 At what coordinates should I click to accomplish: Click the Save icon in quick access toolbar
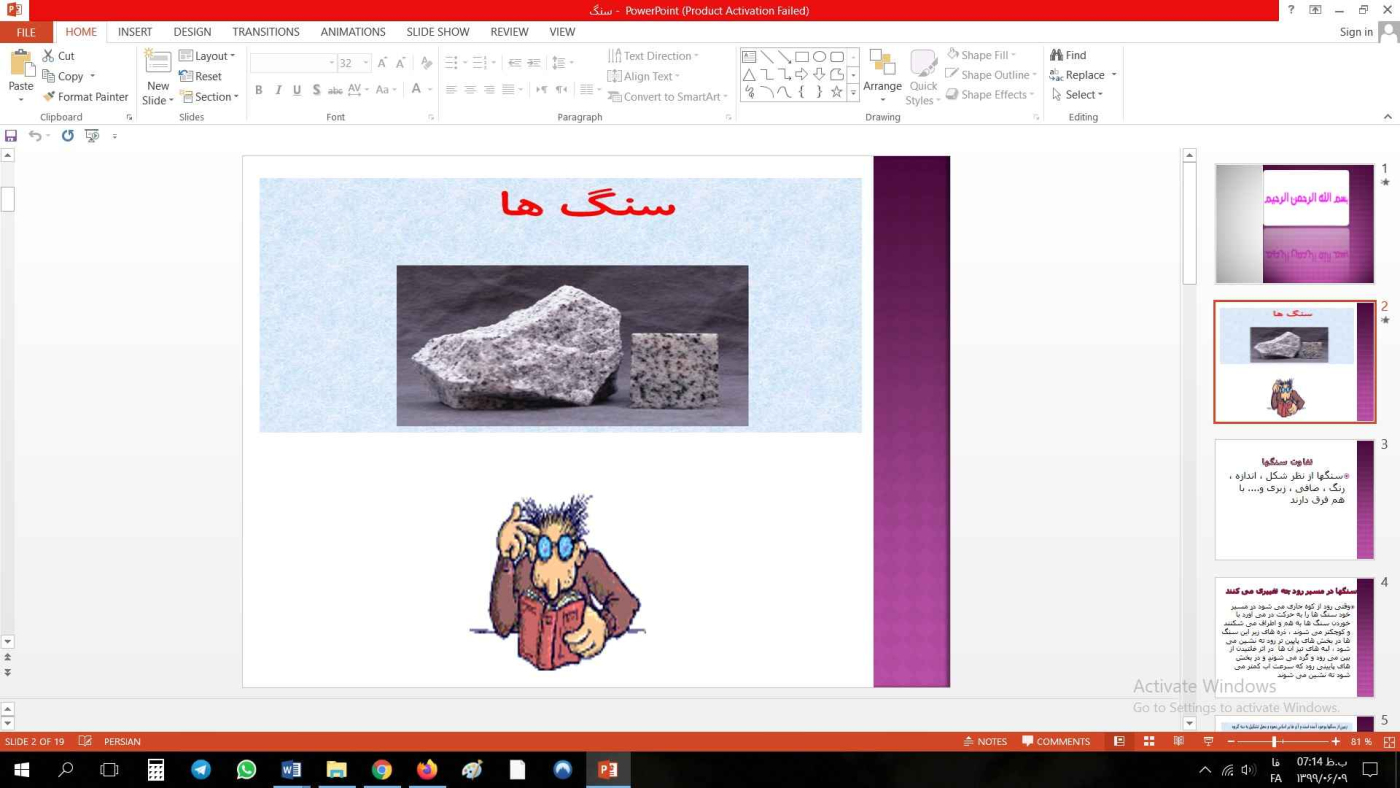point(11,136)
